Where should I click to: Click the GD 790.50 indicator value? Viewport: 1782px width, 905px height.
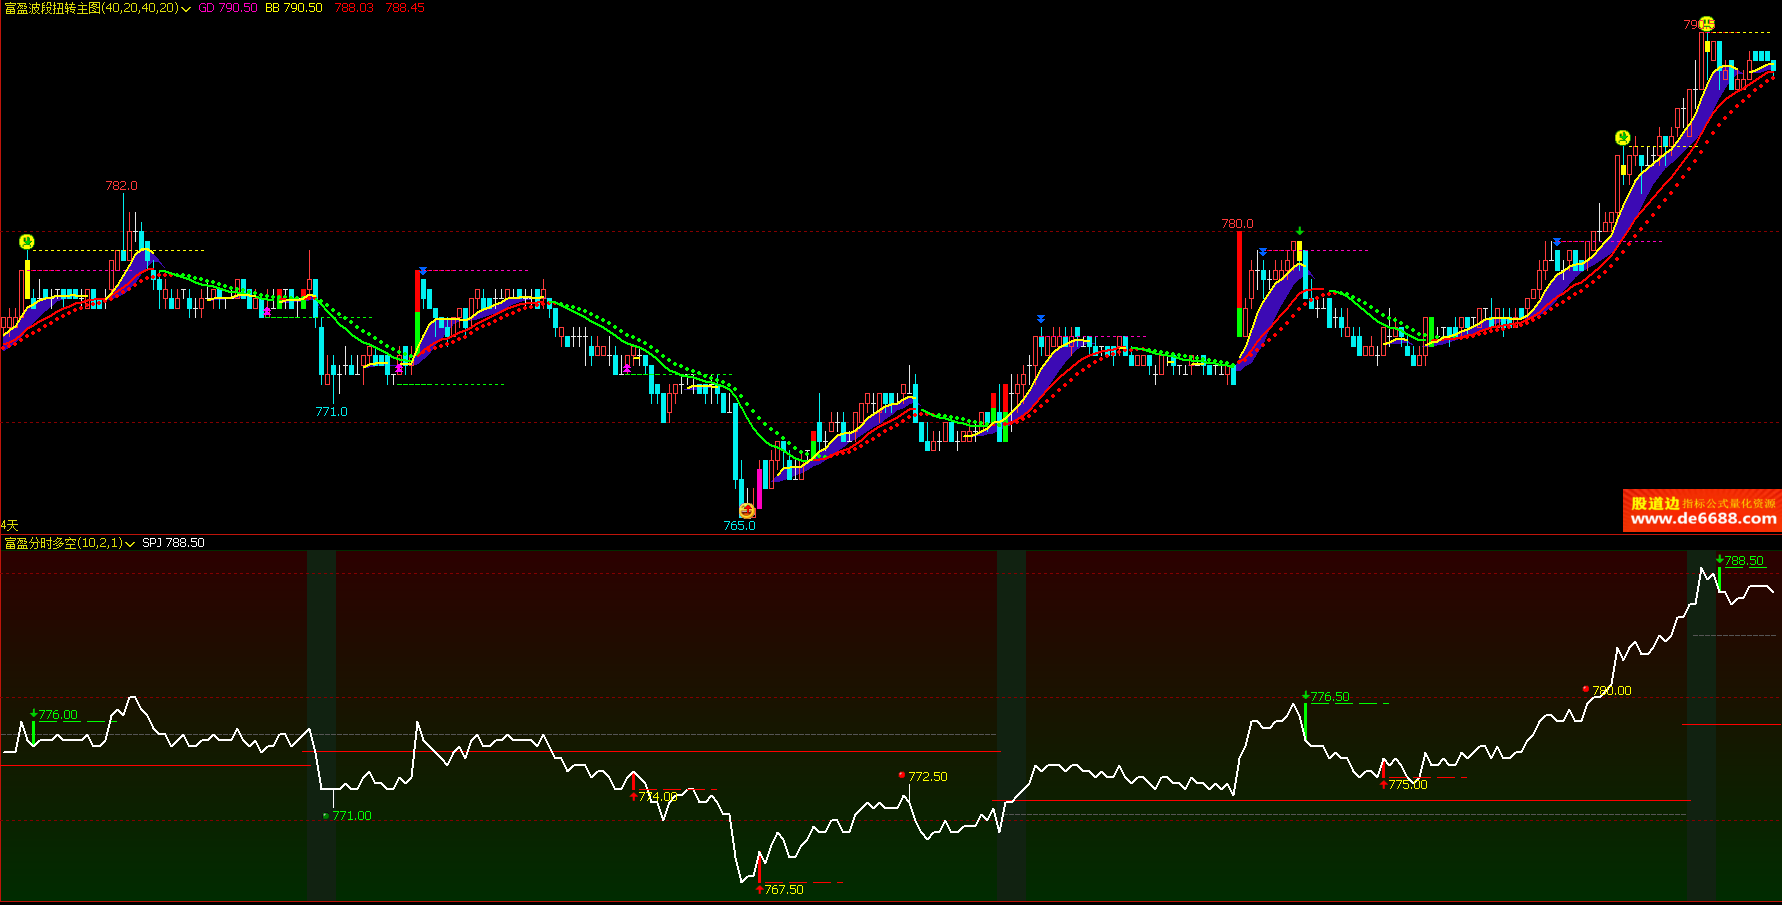point(227,8)
